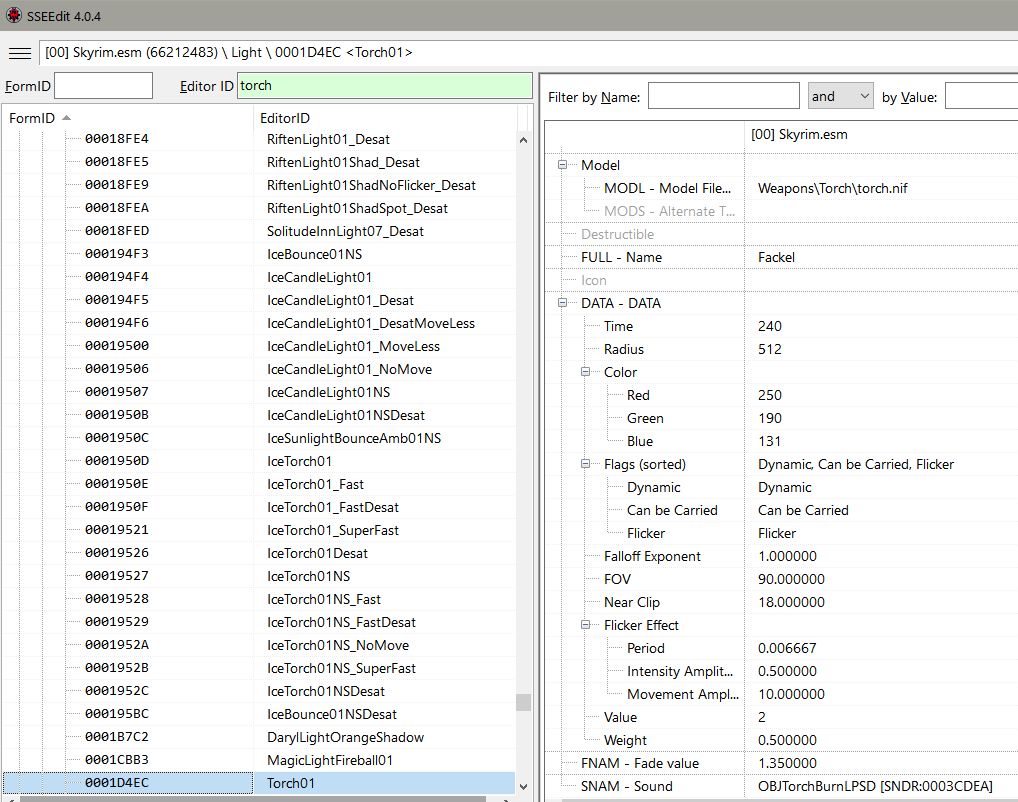Collapse the Color subtree
This screenshot has height=802, width=1018.
[x=586, y=372]
